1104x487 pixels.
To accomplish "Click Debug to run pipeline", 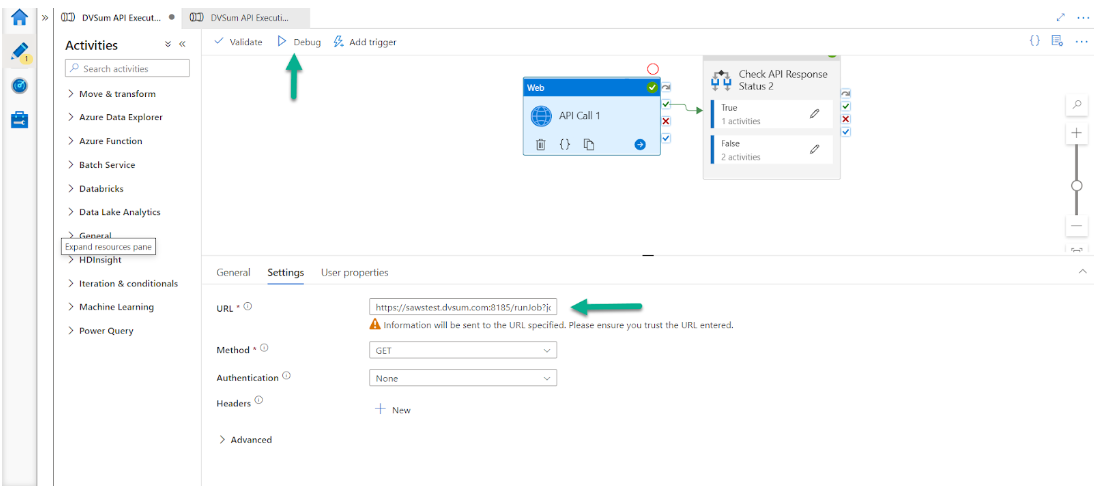I will tap(299, 42).
